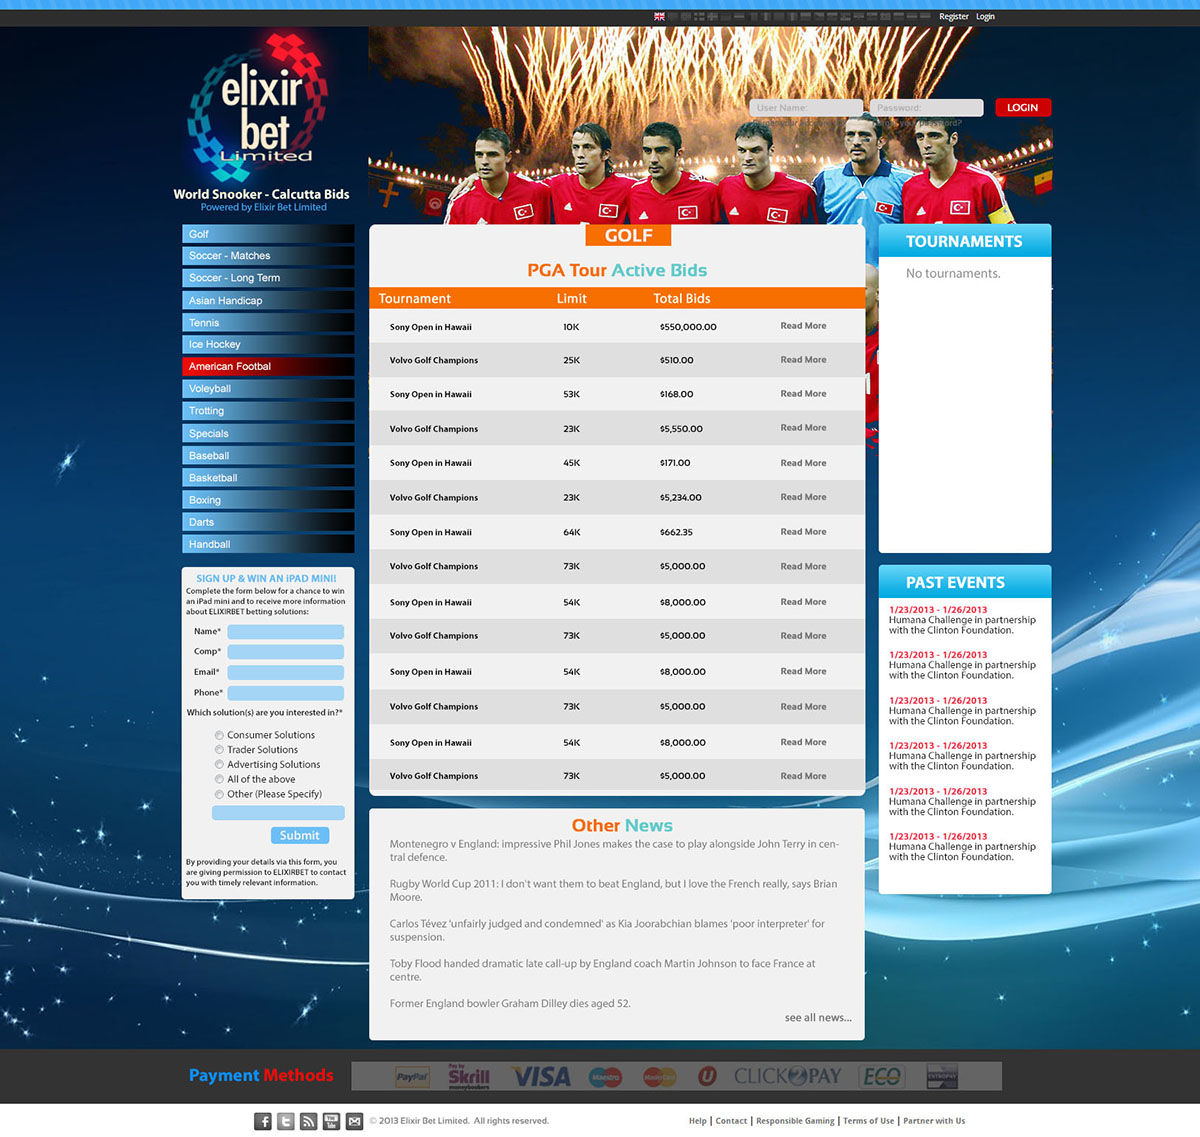Open the RSS feed icon in footer
This screenshot has width=1200, height=1137.
tap(309, 1122)
